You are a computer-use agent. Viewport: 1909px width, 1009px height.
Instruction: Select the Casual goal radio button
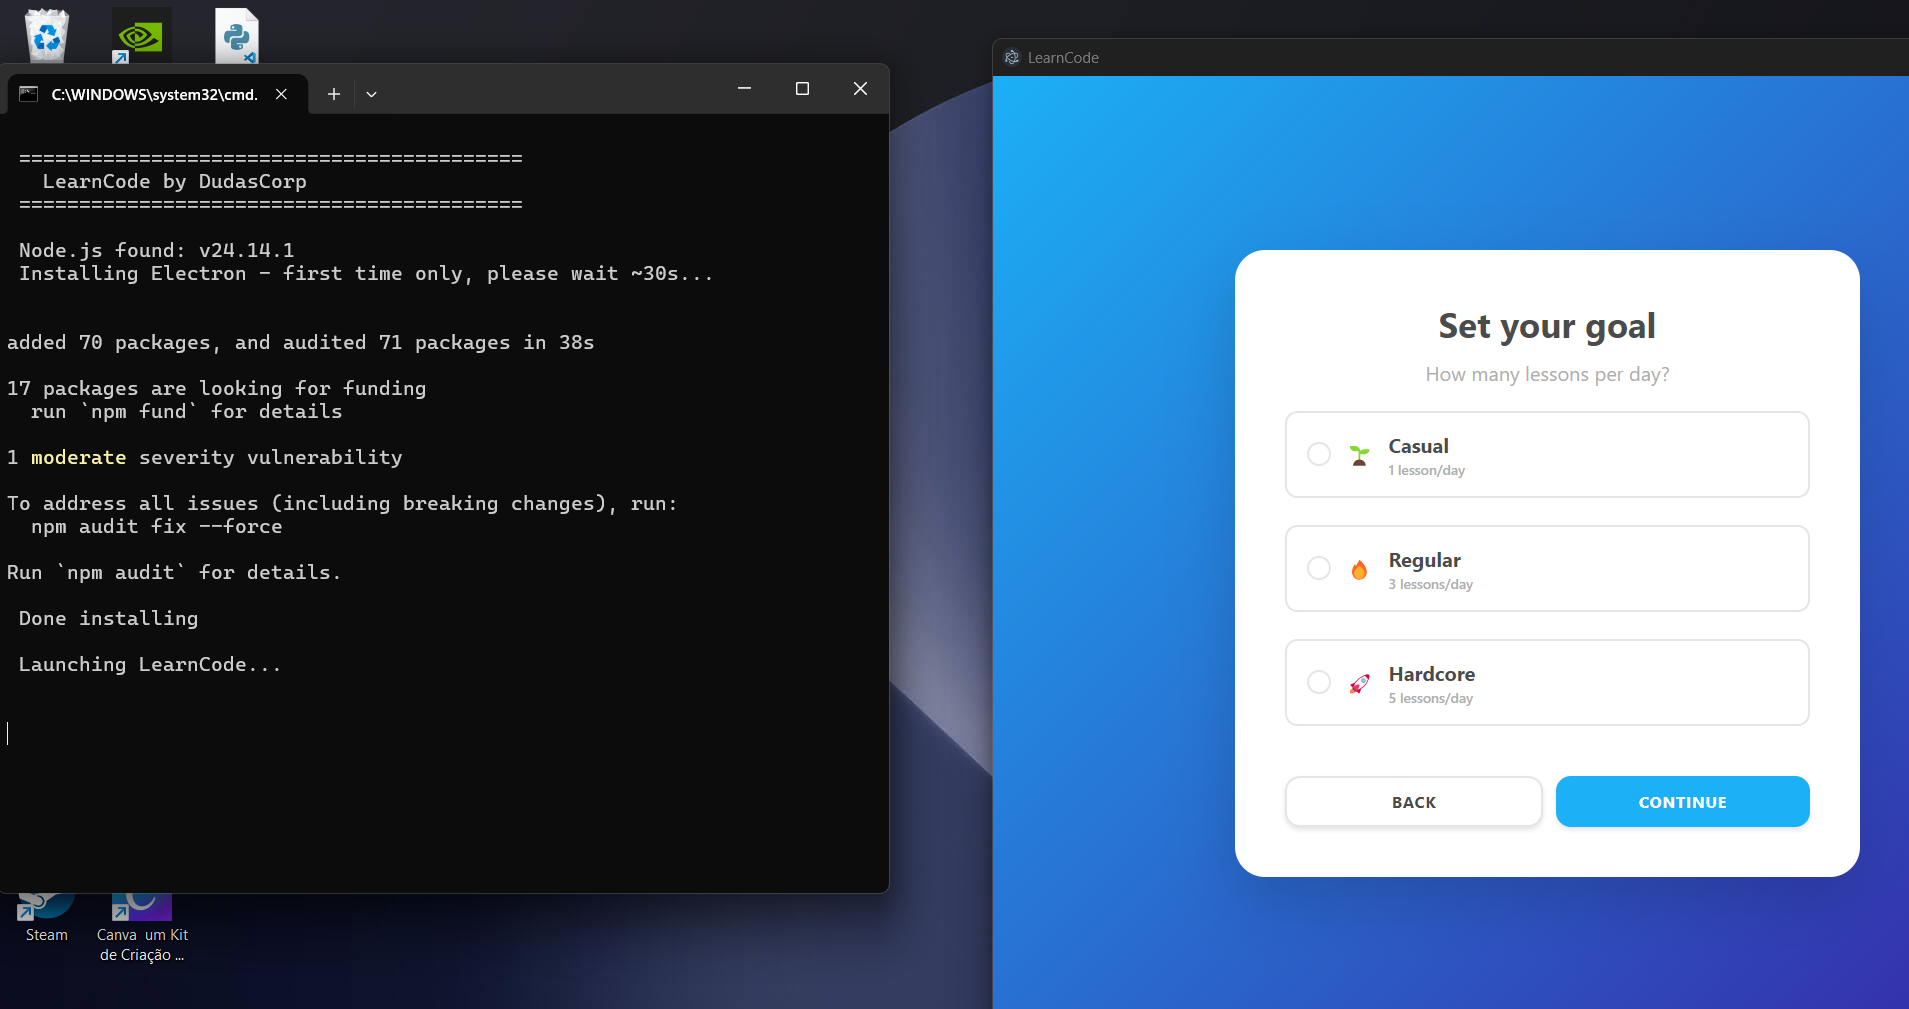[1319, 454]
